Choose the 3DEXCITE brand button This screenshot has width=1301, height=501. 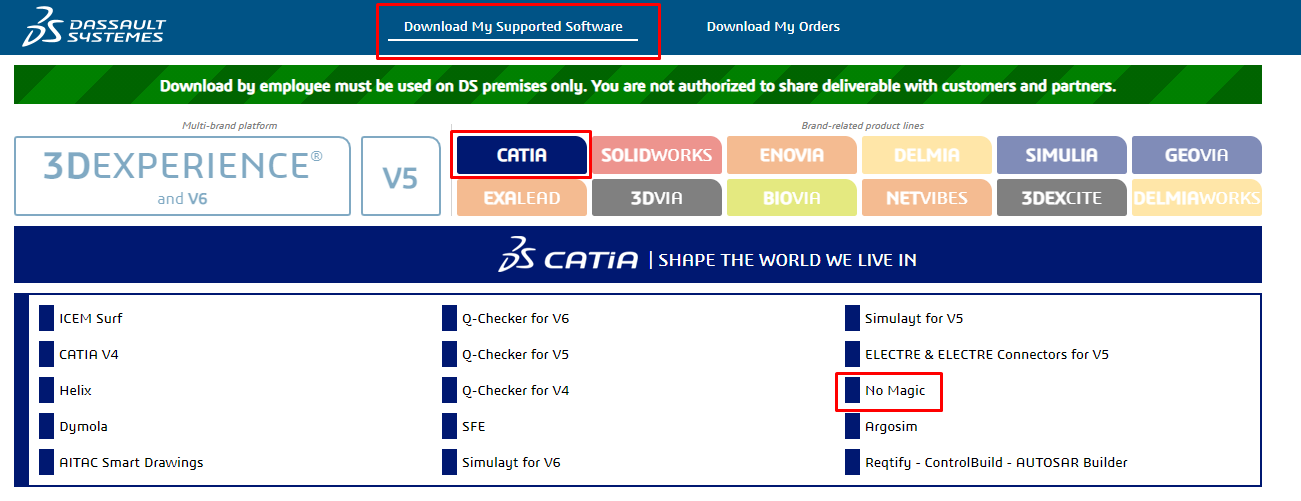(x=1062, y=198)
